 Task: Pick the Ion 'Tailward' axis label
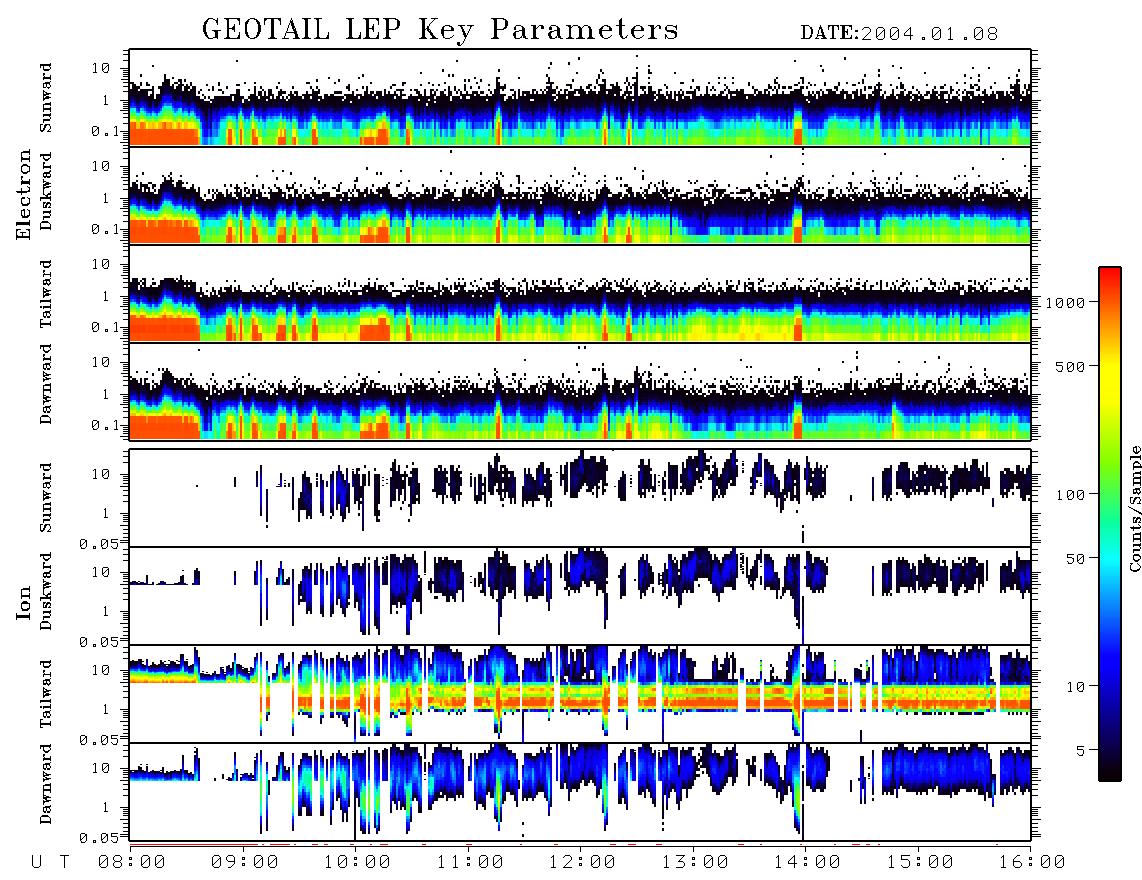point(46,694)
